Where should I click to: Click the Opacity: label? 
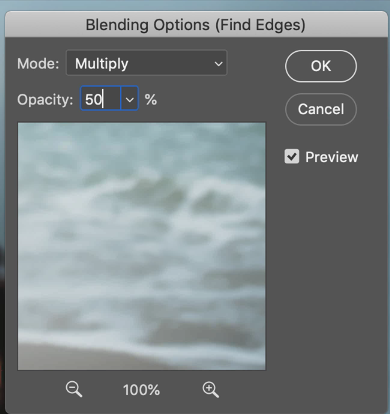(x=45, y=100)
